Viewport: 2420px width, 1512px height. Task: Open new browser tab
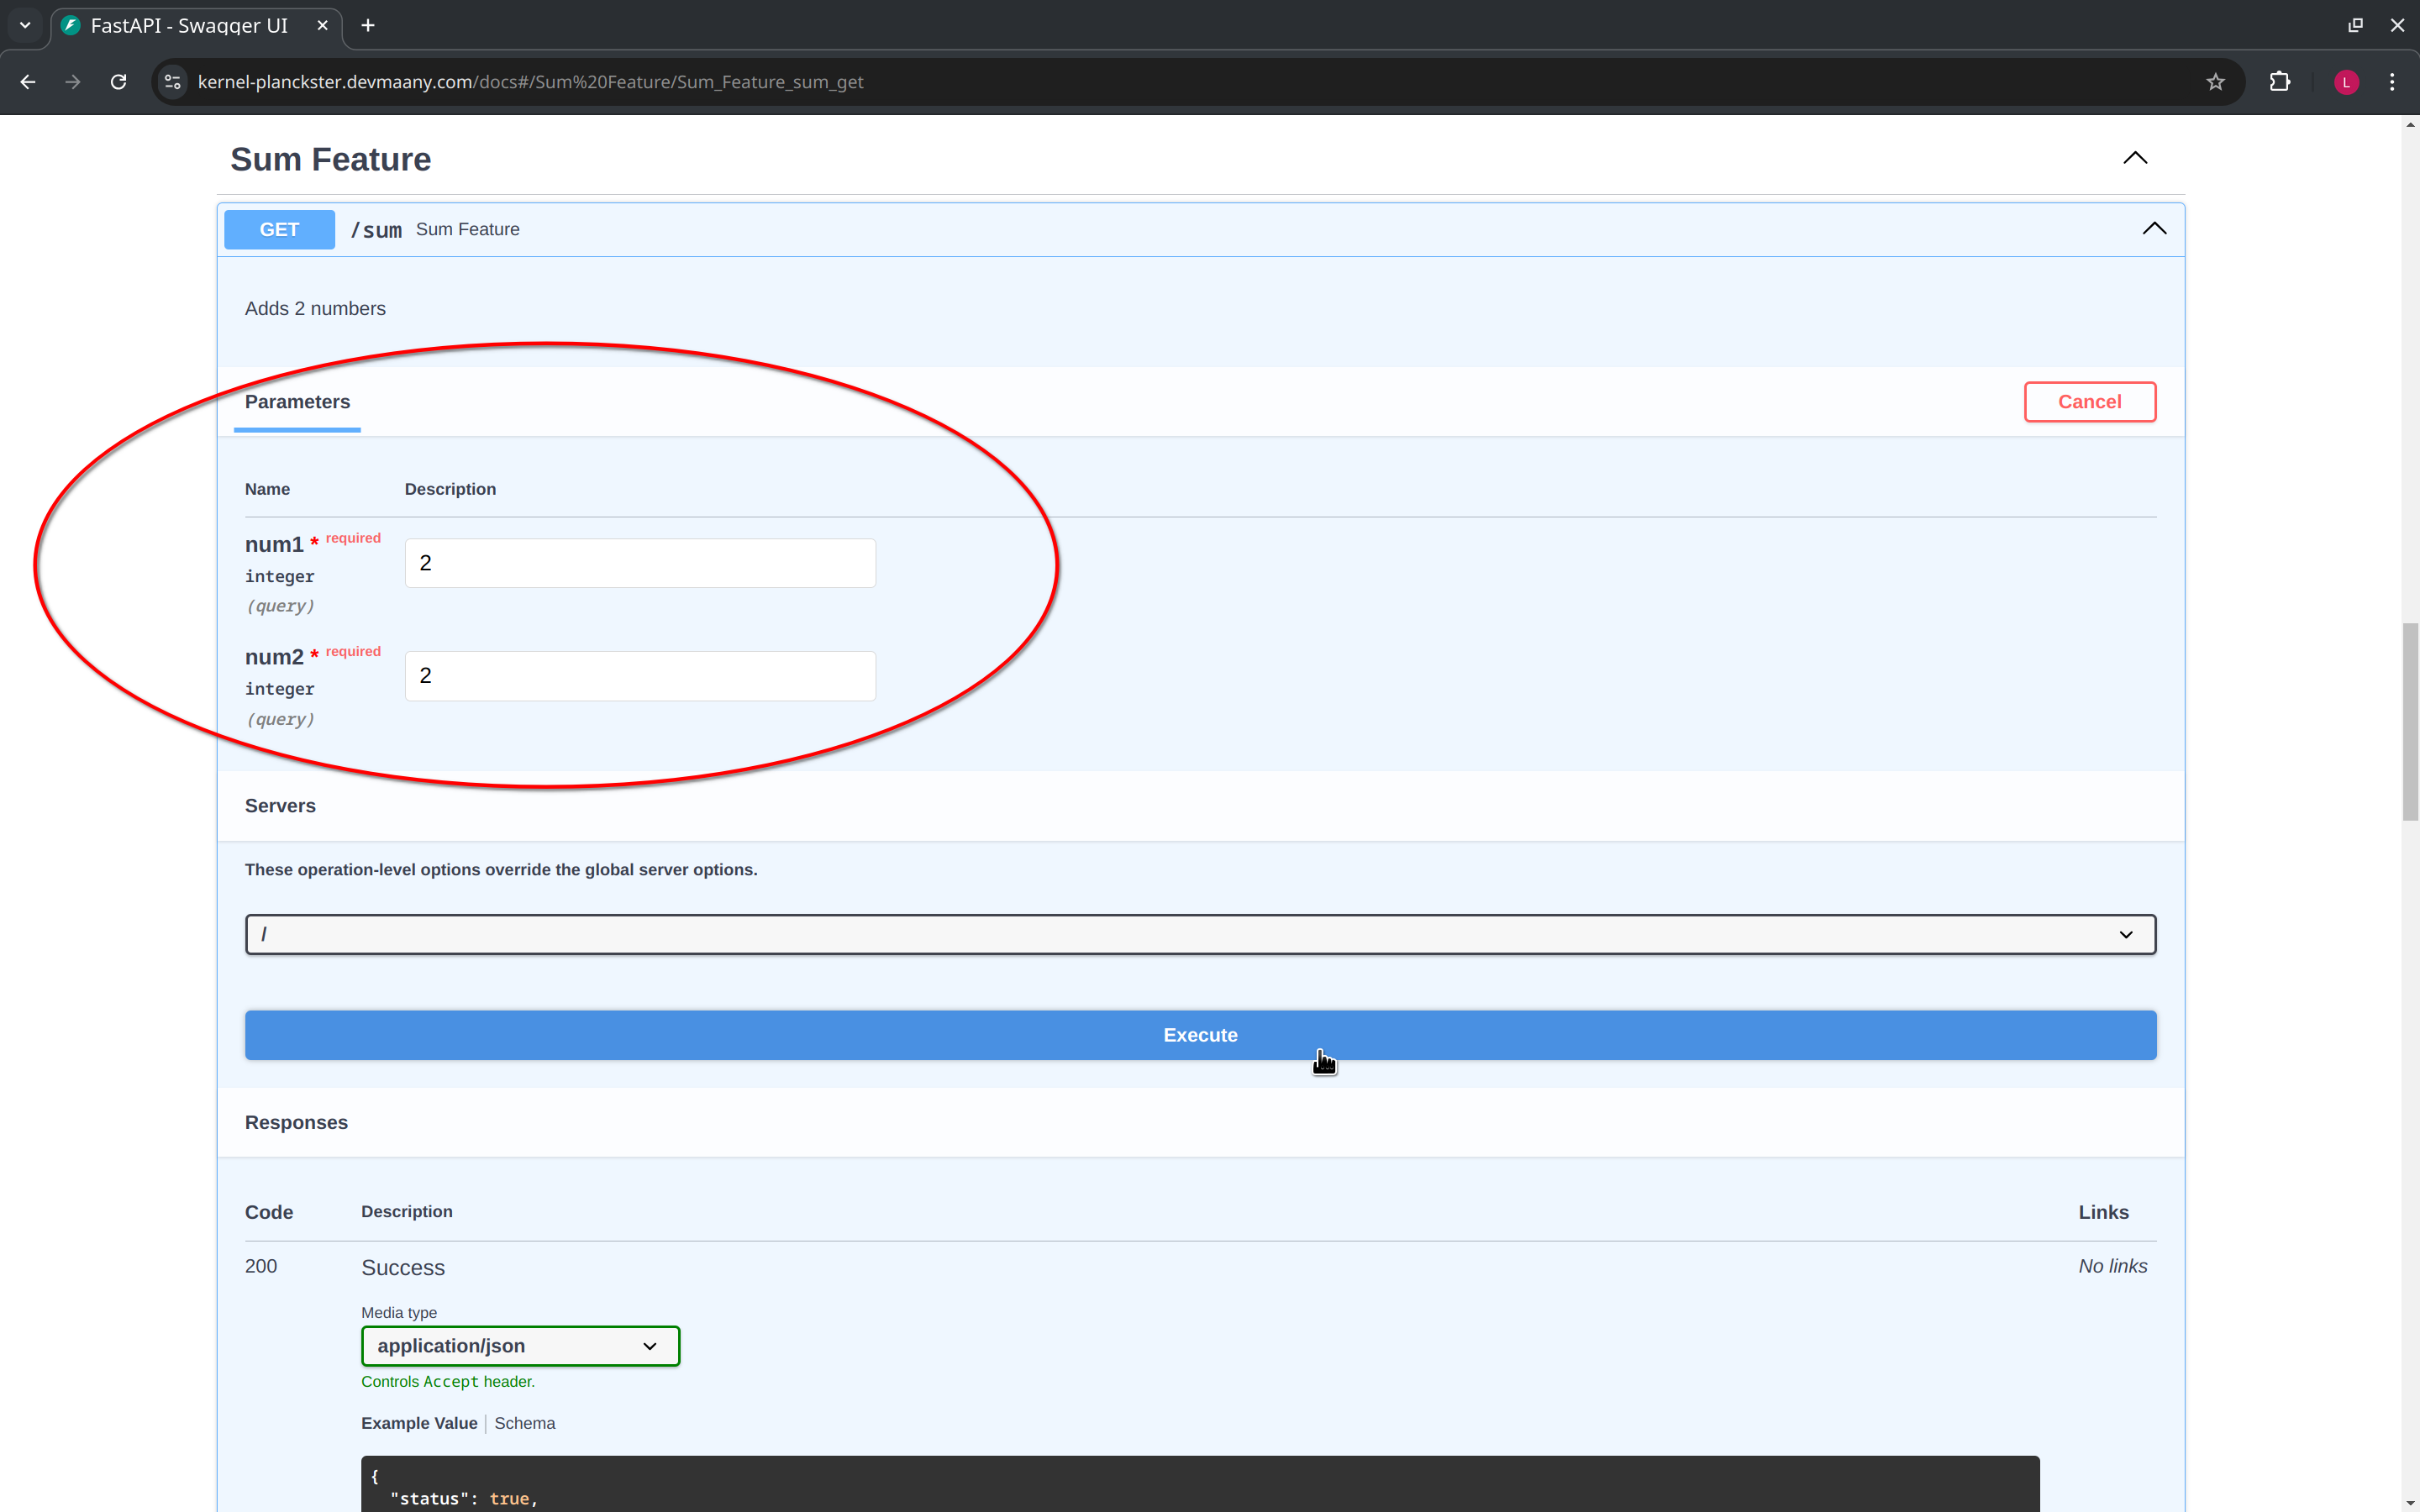pos(368,25)
